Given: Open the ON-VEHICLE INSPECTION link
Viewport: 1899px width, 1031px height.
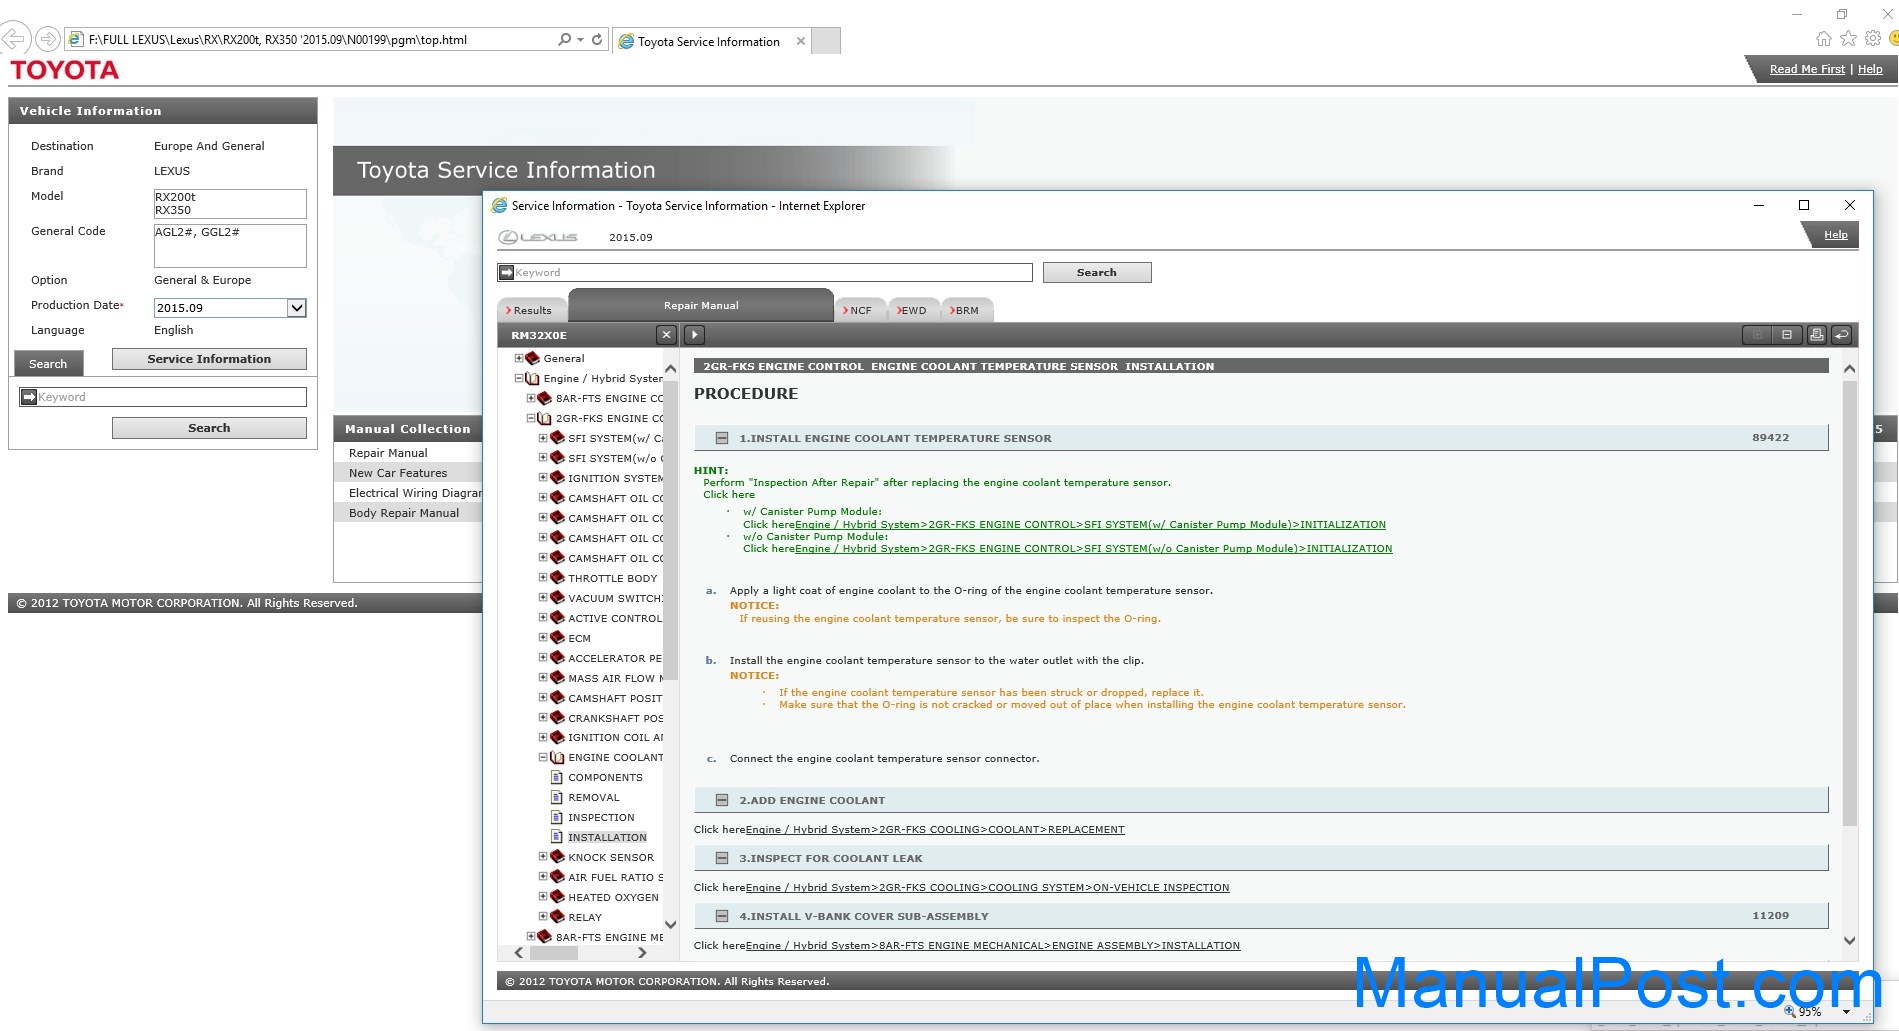Looking at the screenshot, I should click(x=987, y=887).
